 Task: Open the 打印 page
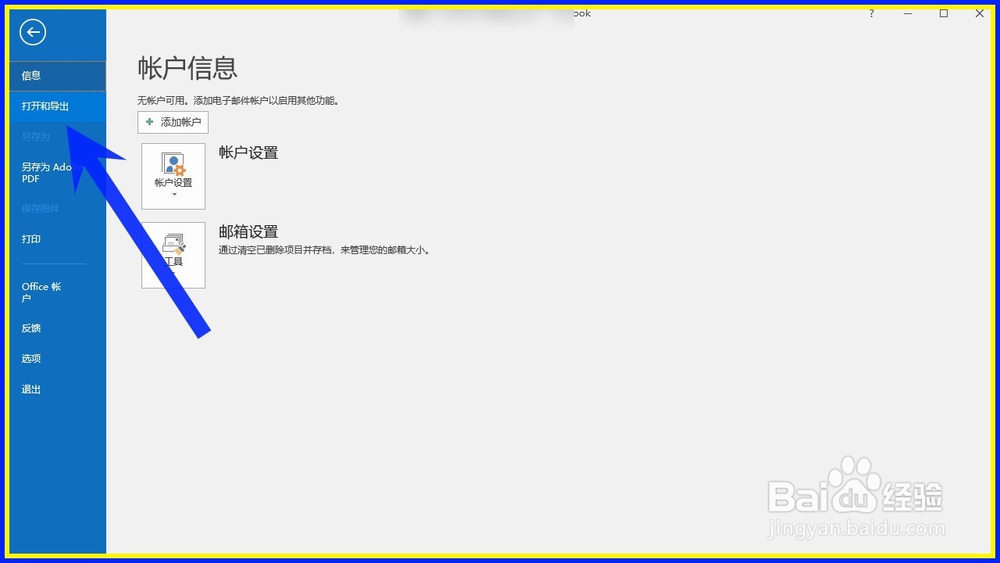click(57, 239)
